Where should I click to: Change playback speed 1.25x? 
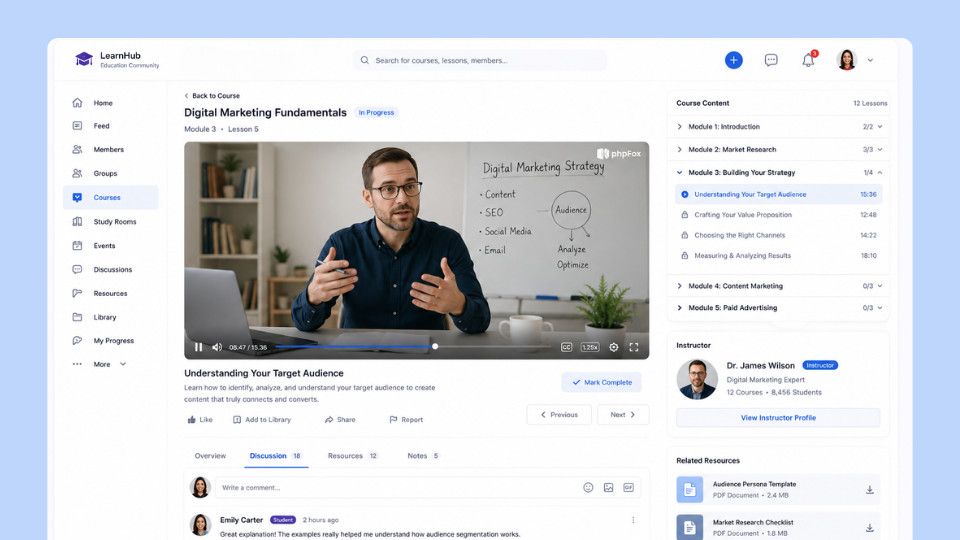pos(590,347)
